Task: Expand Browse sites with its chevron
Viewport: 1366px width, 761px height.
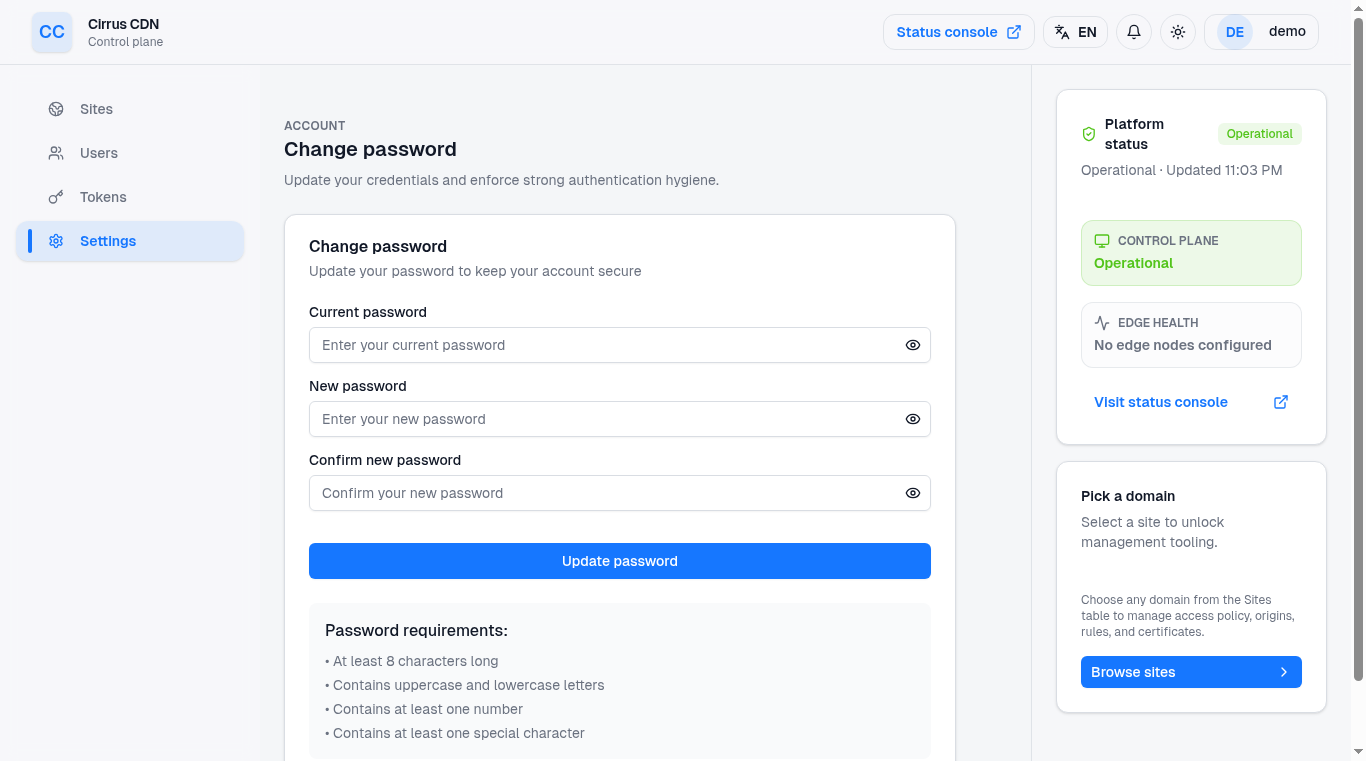Action: (x=1284, y=672)
